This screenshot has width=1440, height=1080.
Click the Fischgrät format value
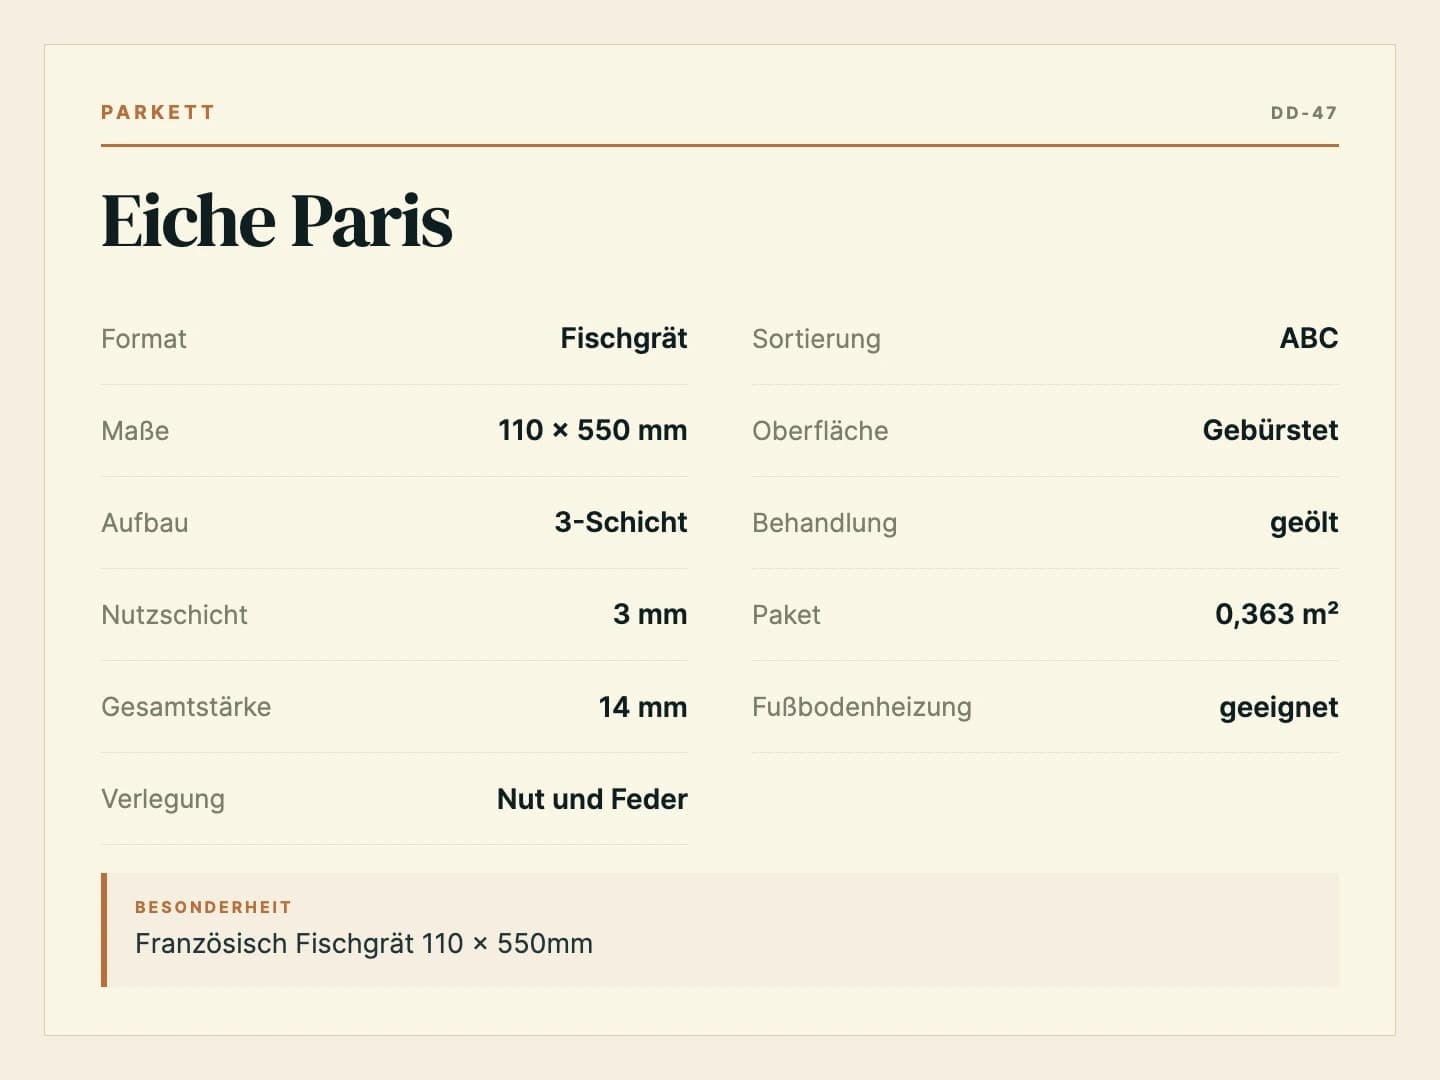624,338
